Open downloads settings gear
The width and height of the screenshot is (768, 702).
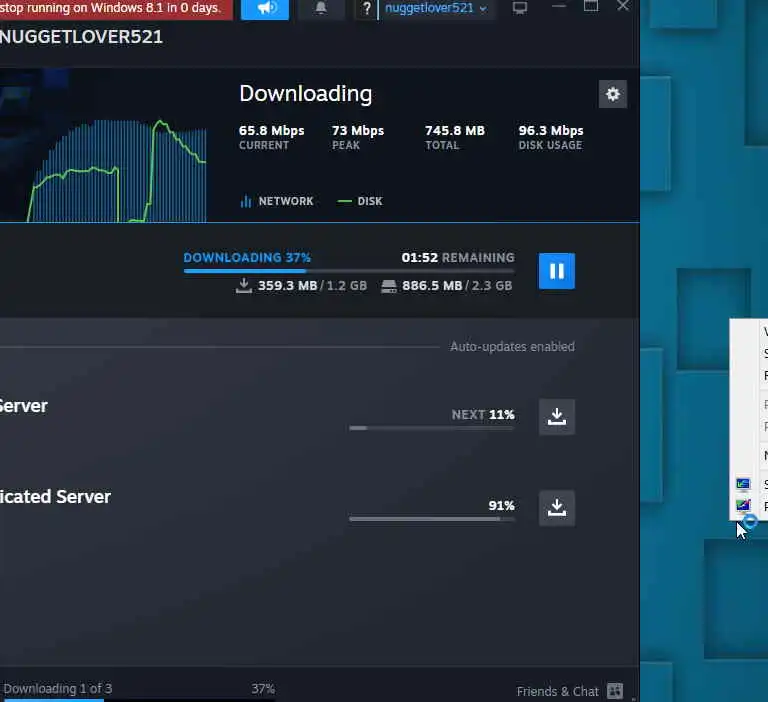click(x=612, y=94)
